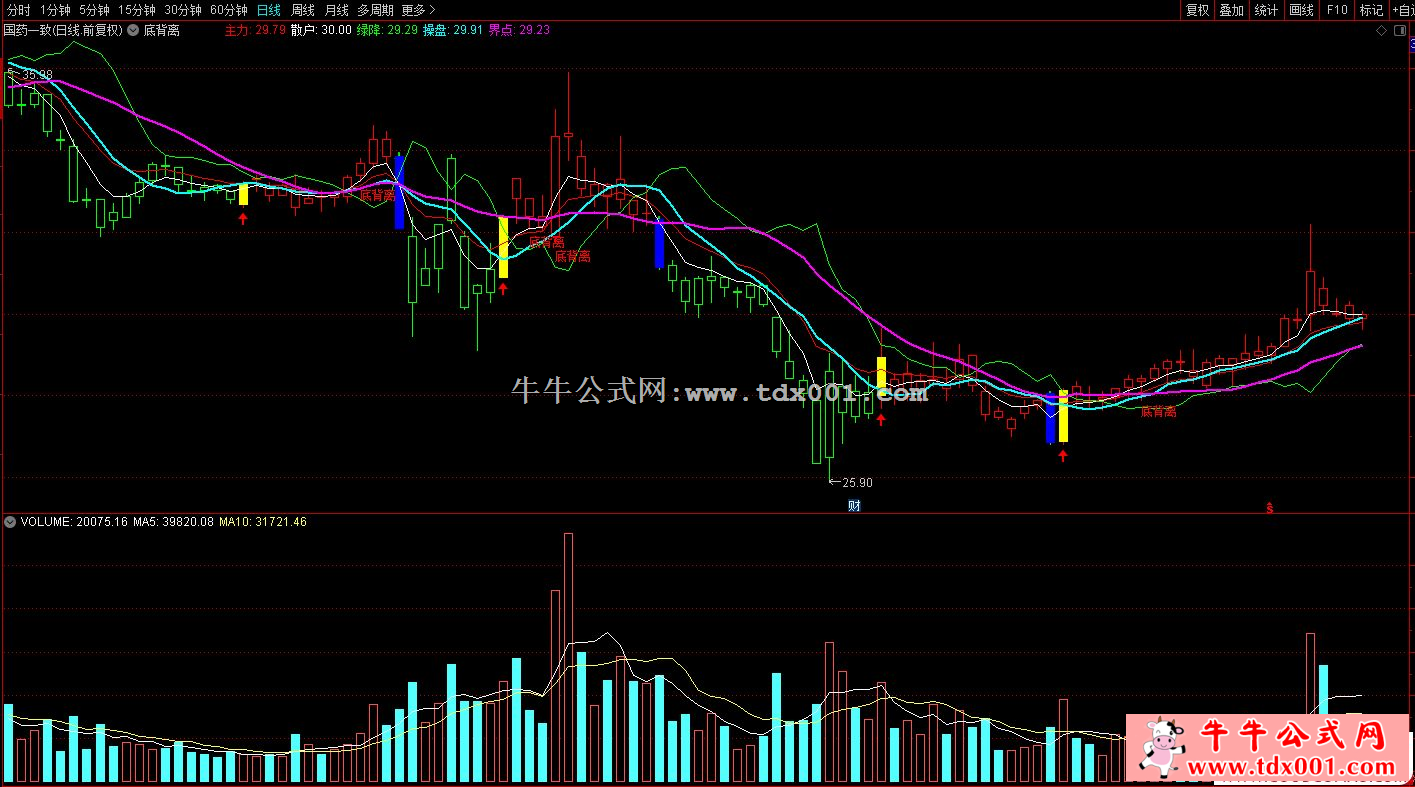
Task: Click the 财 financial event marker
Action: pyautogui.click(x=854, y=505)
